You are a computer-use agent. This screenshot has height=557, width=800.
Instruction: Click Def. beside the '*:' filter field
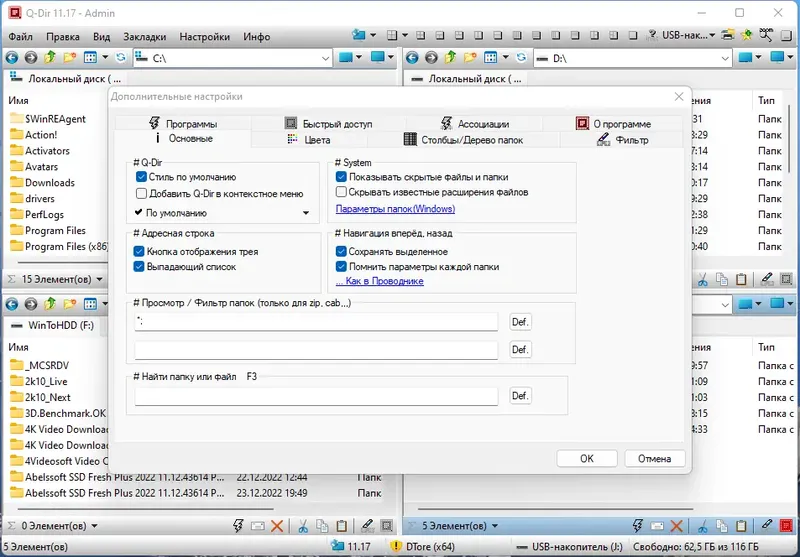point(520,322)
